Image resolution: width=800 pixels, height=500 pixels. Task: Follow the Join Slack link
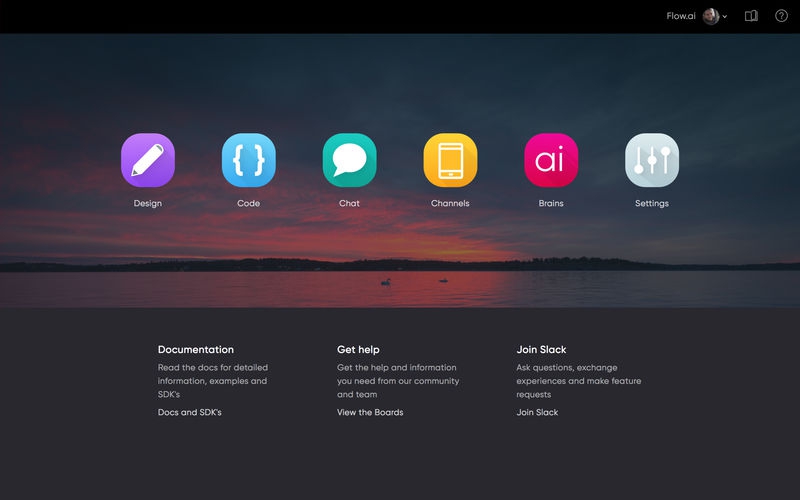pyautogui.click(x=537, y=412)
